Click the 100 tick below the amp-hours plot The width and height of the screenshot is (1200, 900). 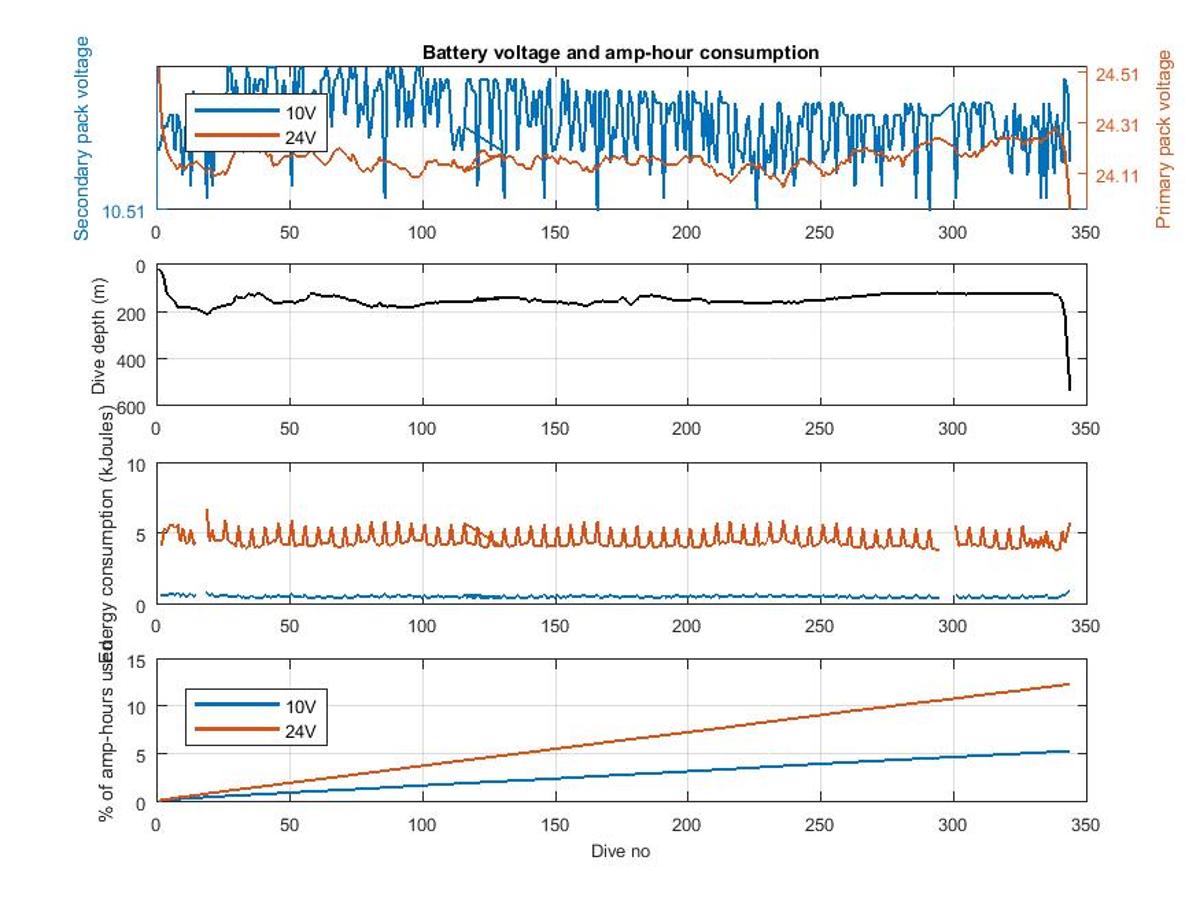pos(422,823)
